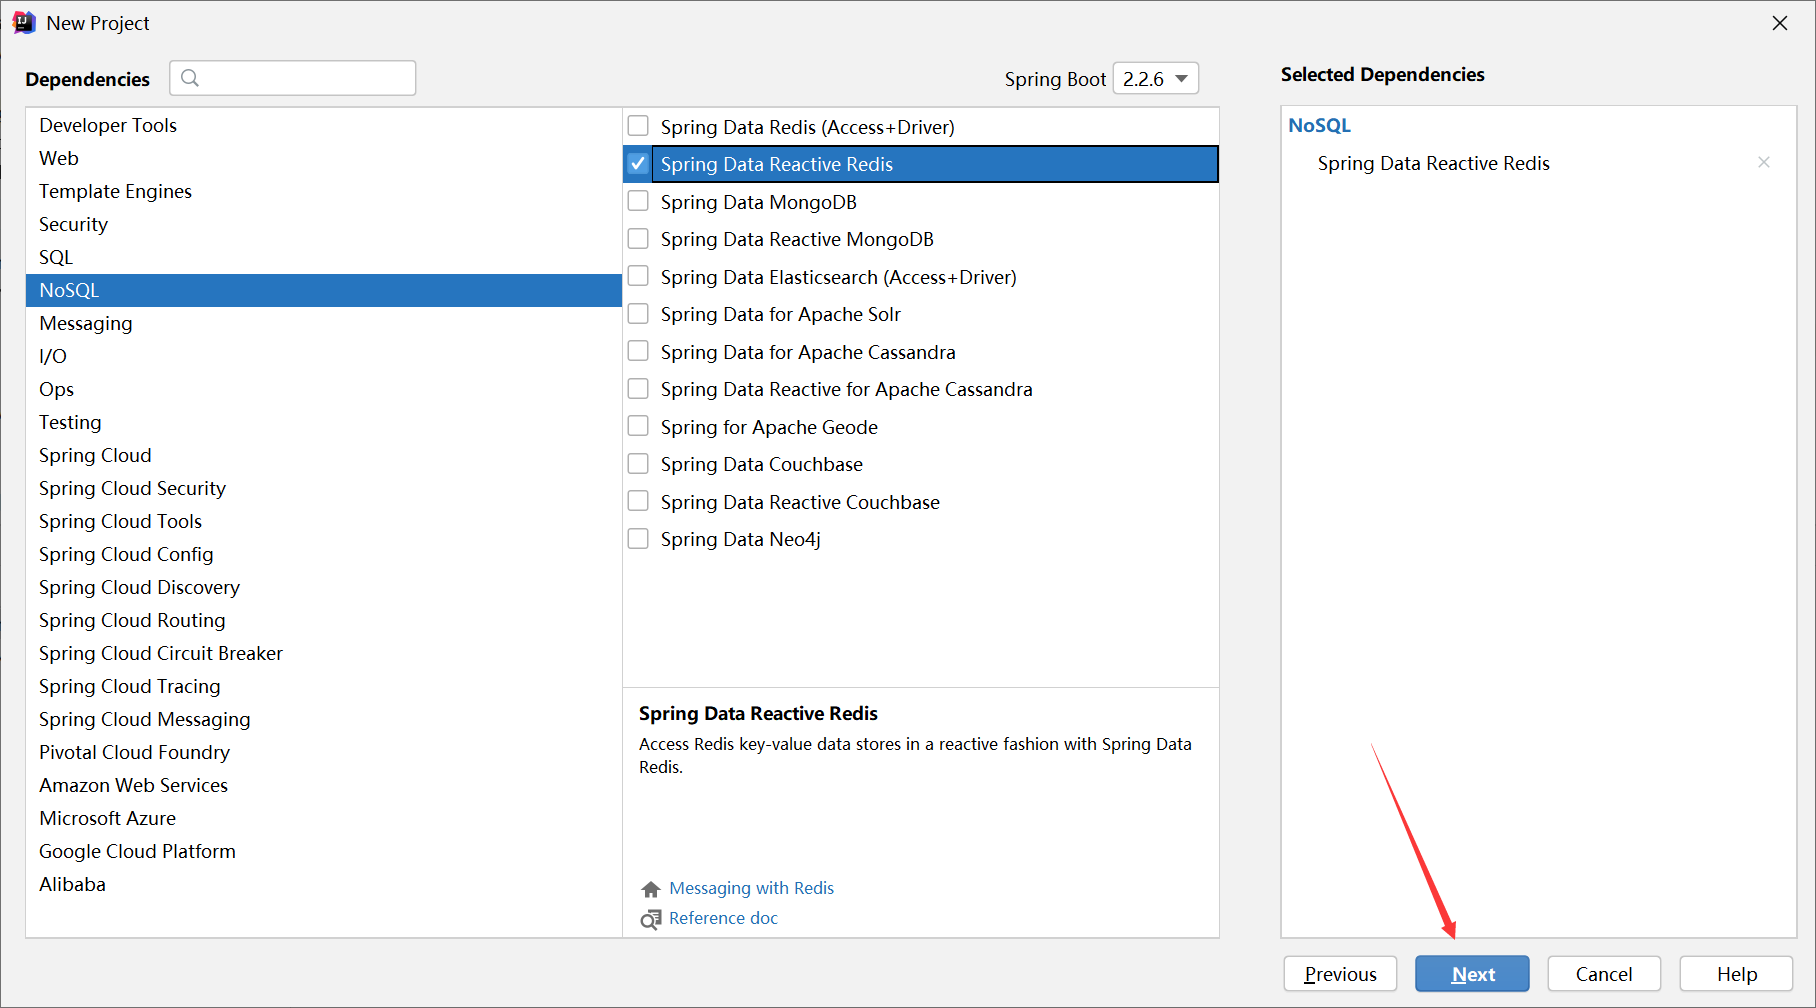
Task: Check Spring Data Couchbase dependency
Action: click(638, 463)
